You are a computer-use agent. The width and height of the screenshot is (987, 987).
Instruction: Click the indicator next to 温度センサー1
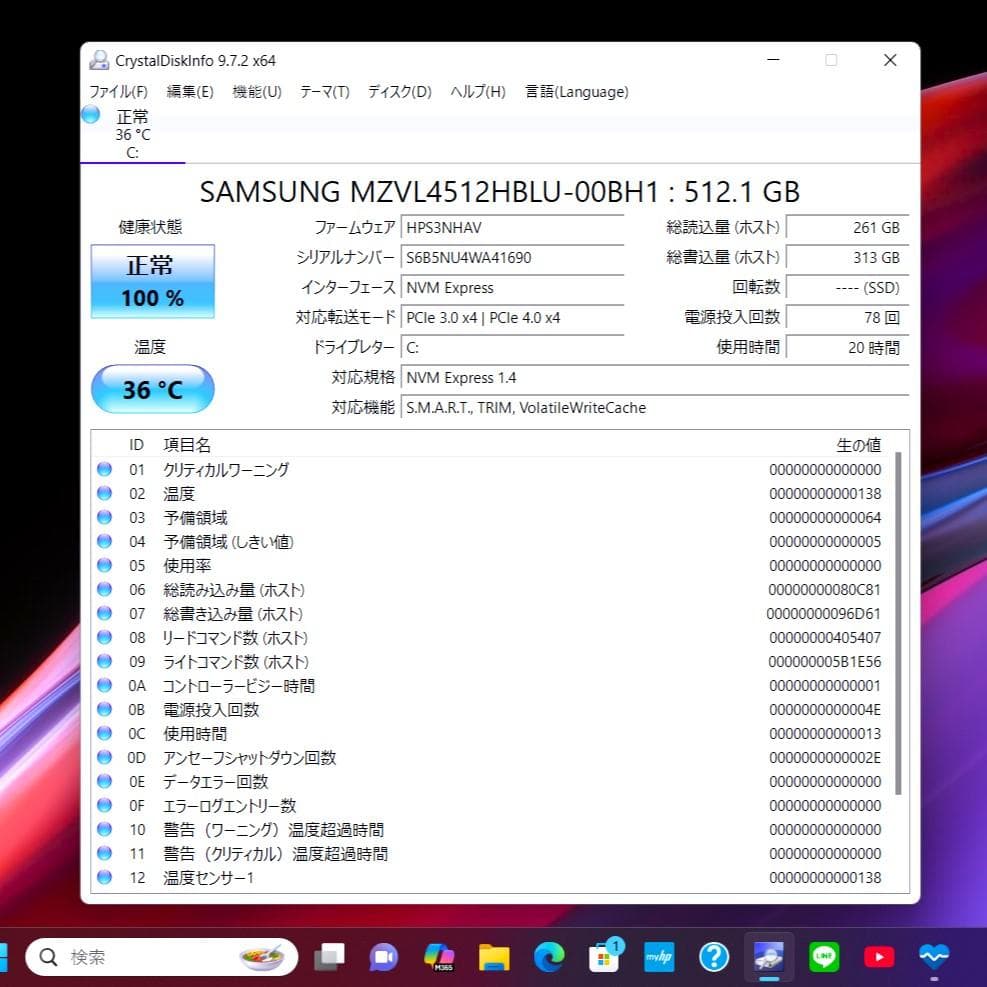point(104,877)
